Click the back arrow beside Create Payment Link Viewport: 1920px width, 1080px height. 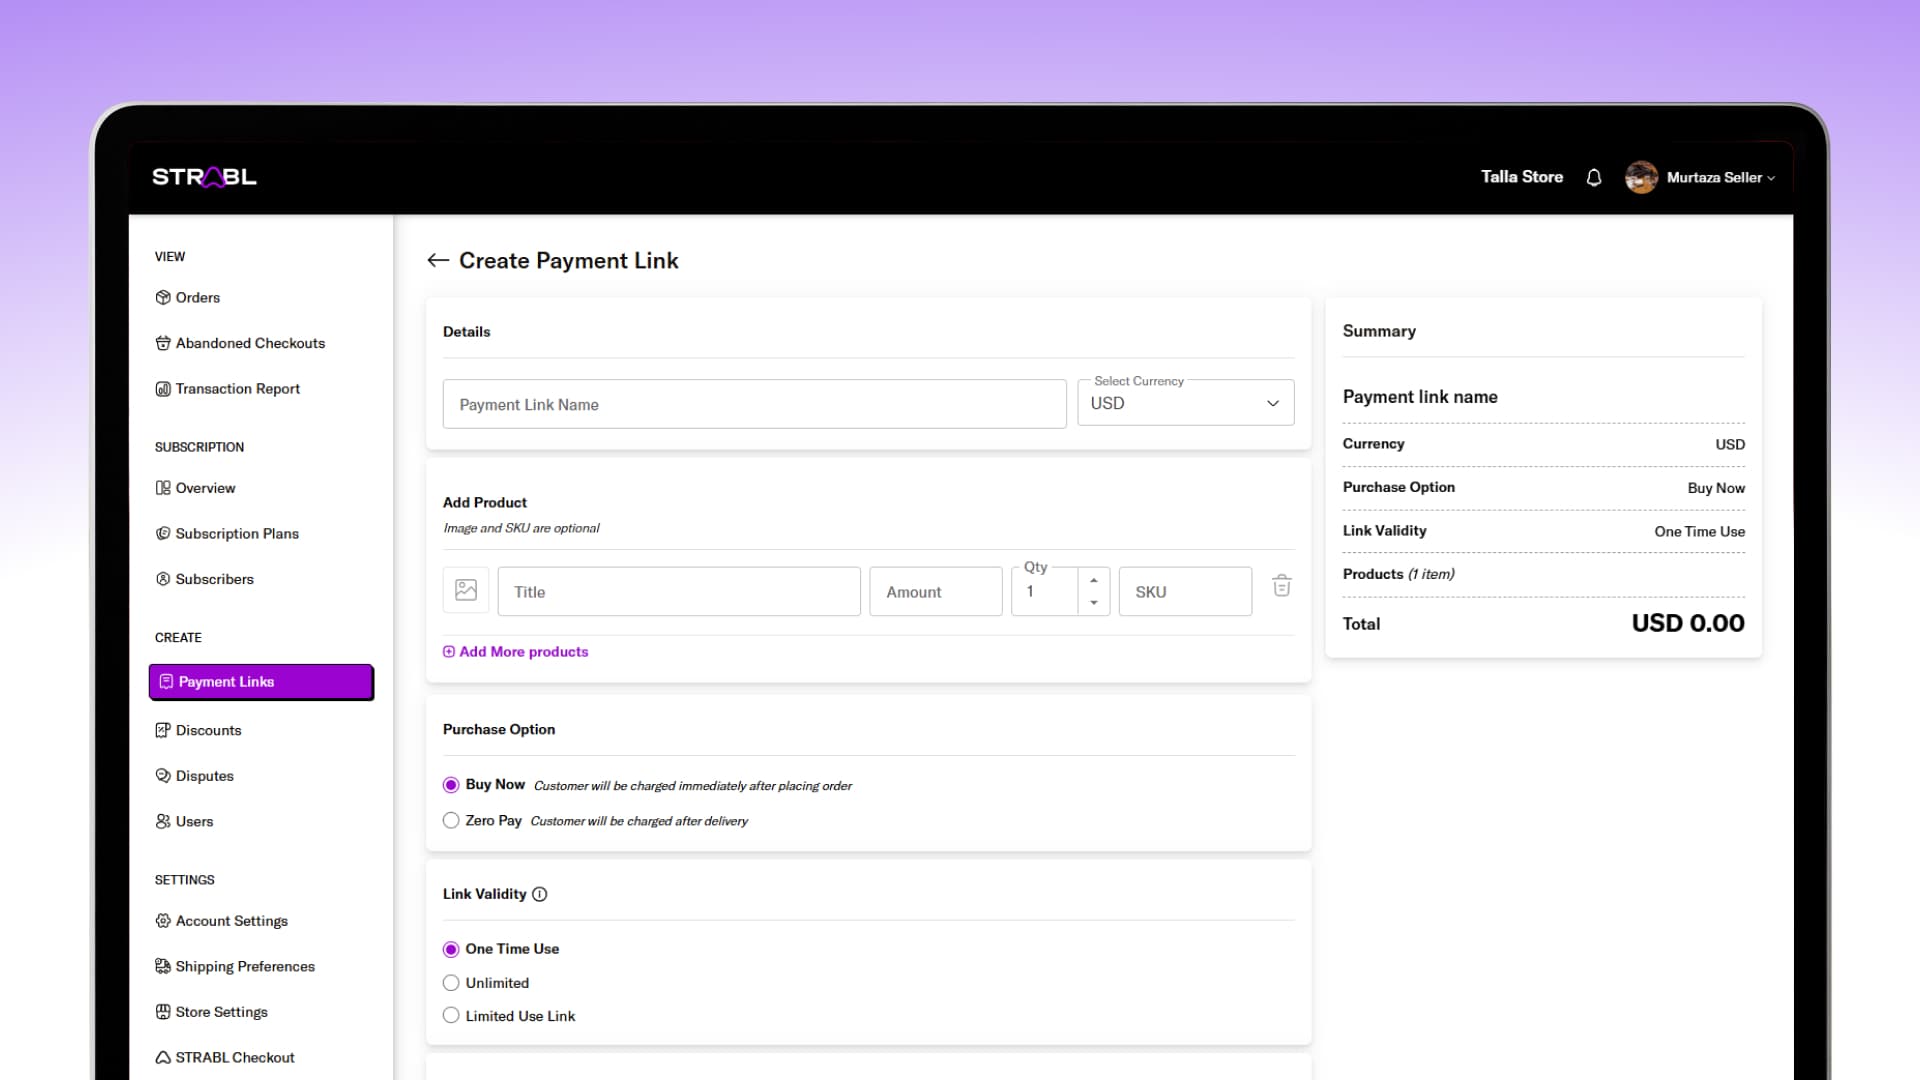[437, 261]
